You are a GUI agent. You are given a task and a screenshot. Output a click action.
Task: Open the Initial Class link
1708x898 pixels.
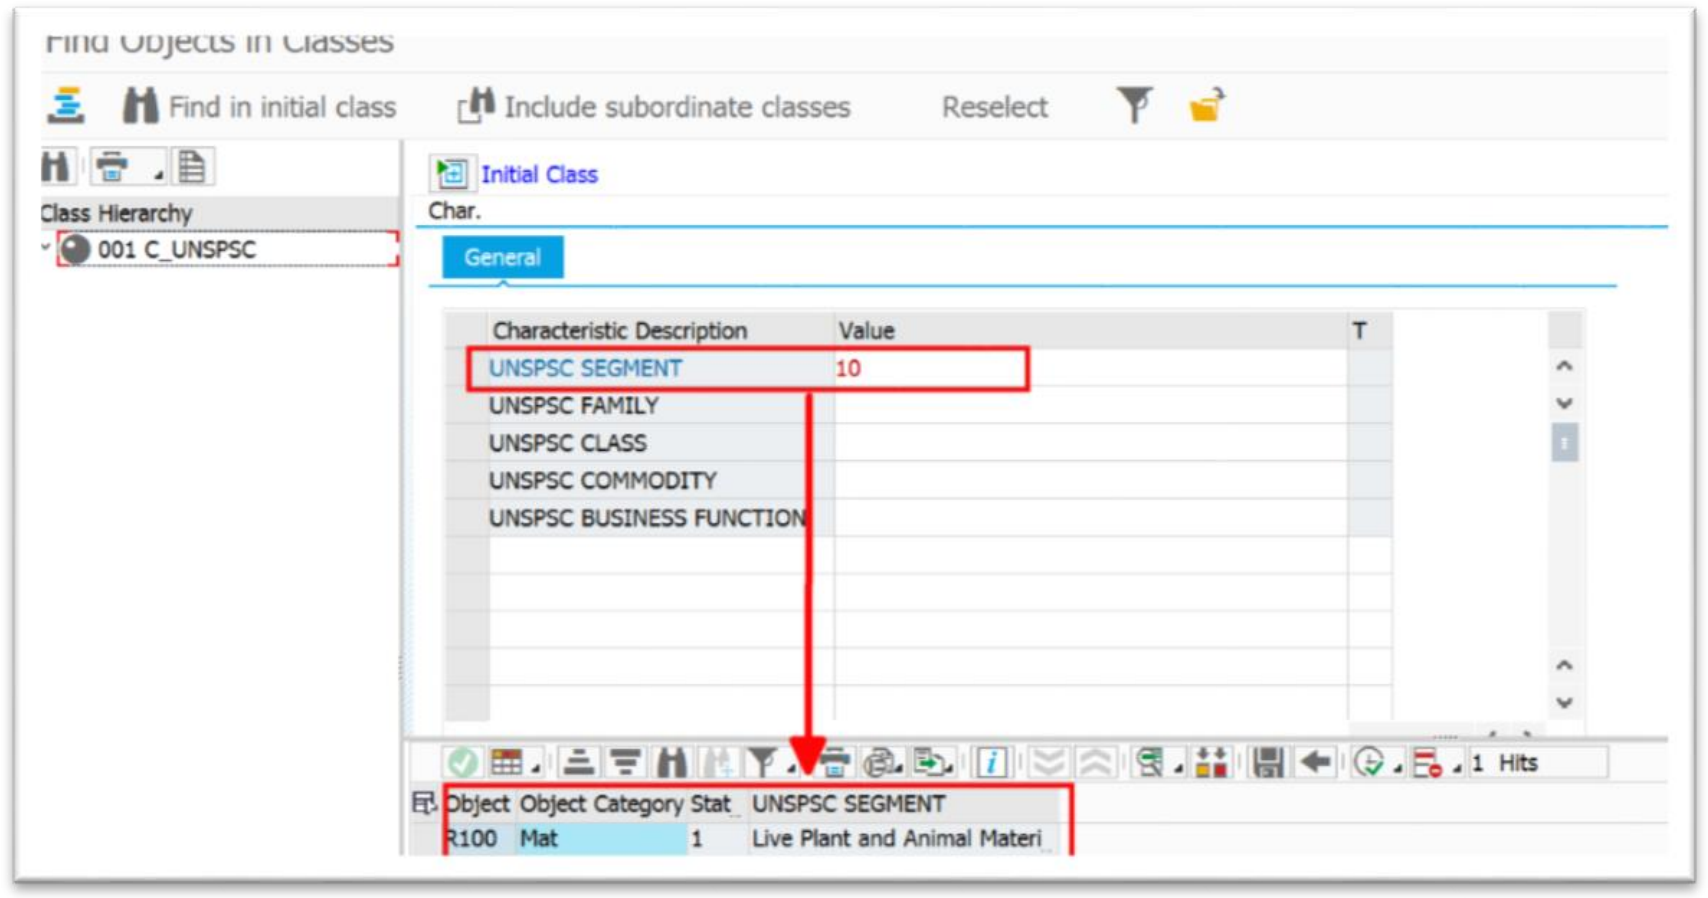pos(539,174)
